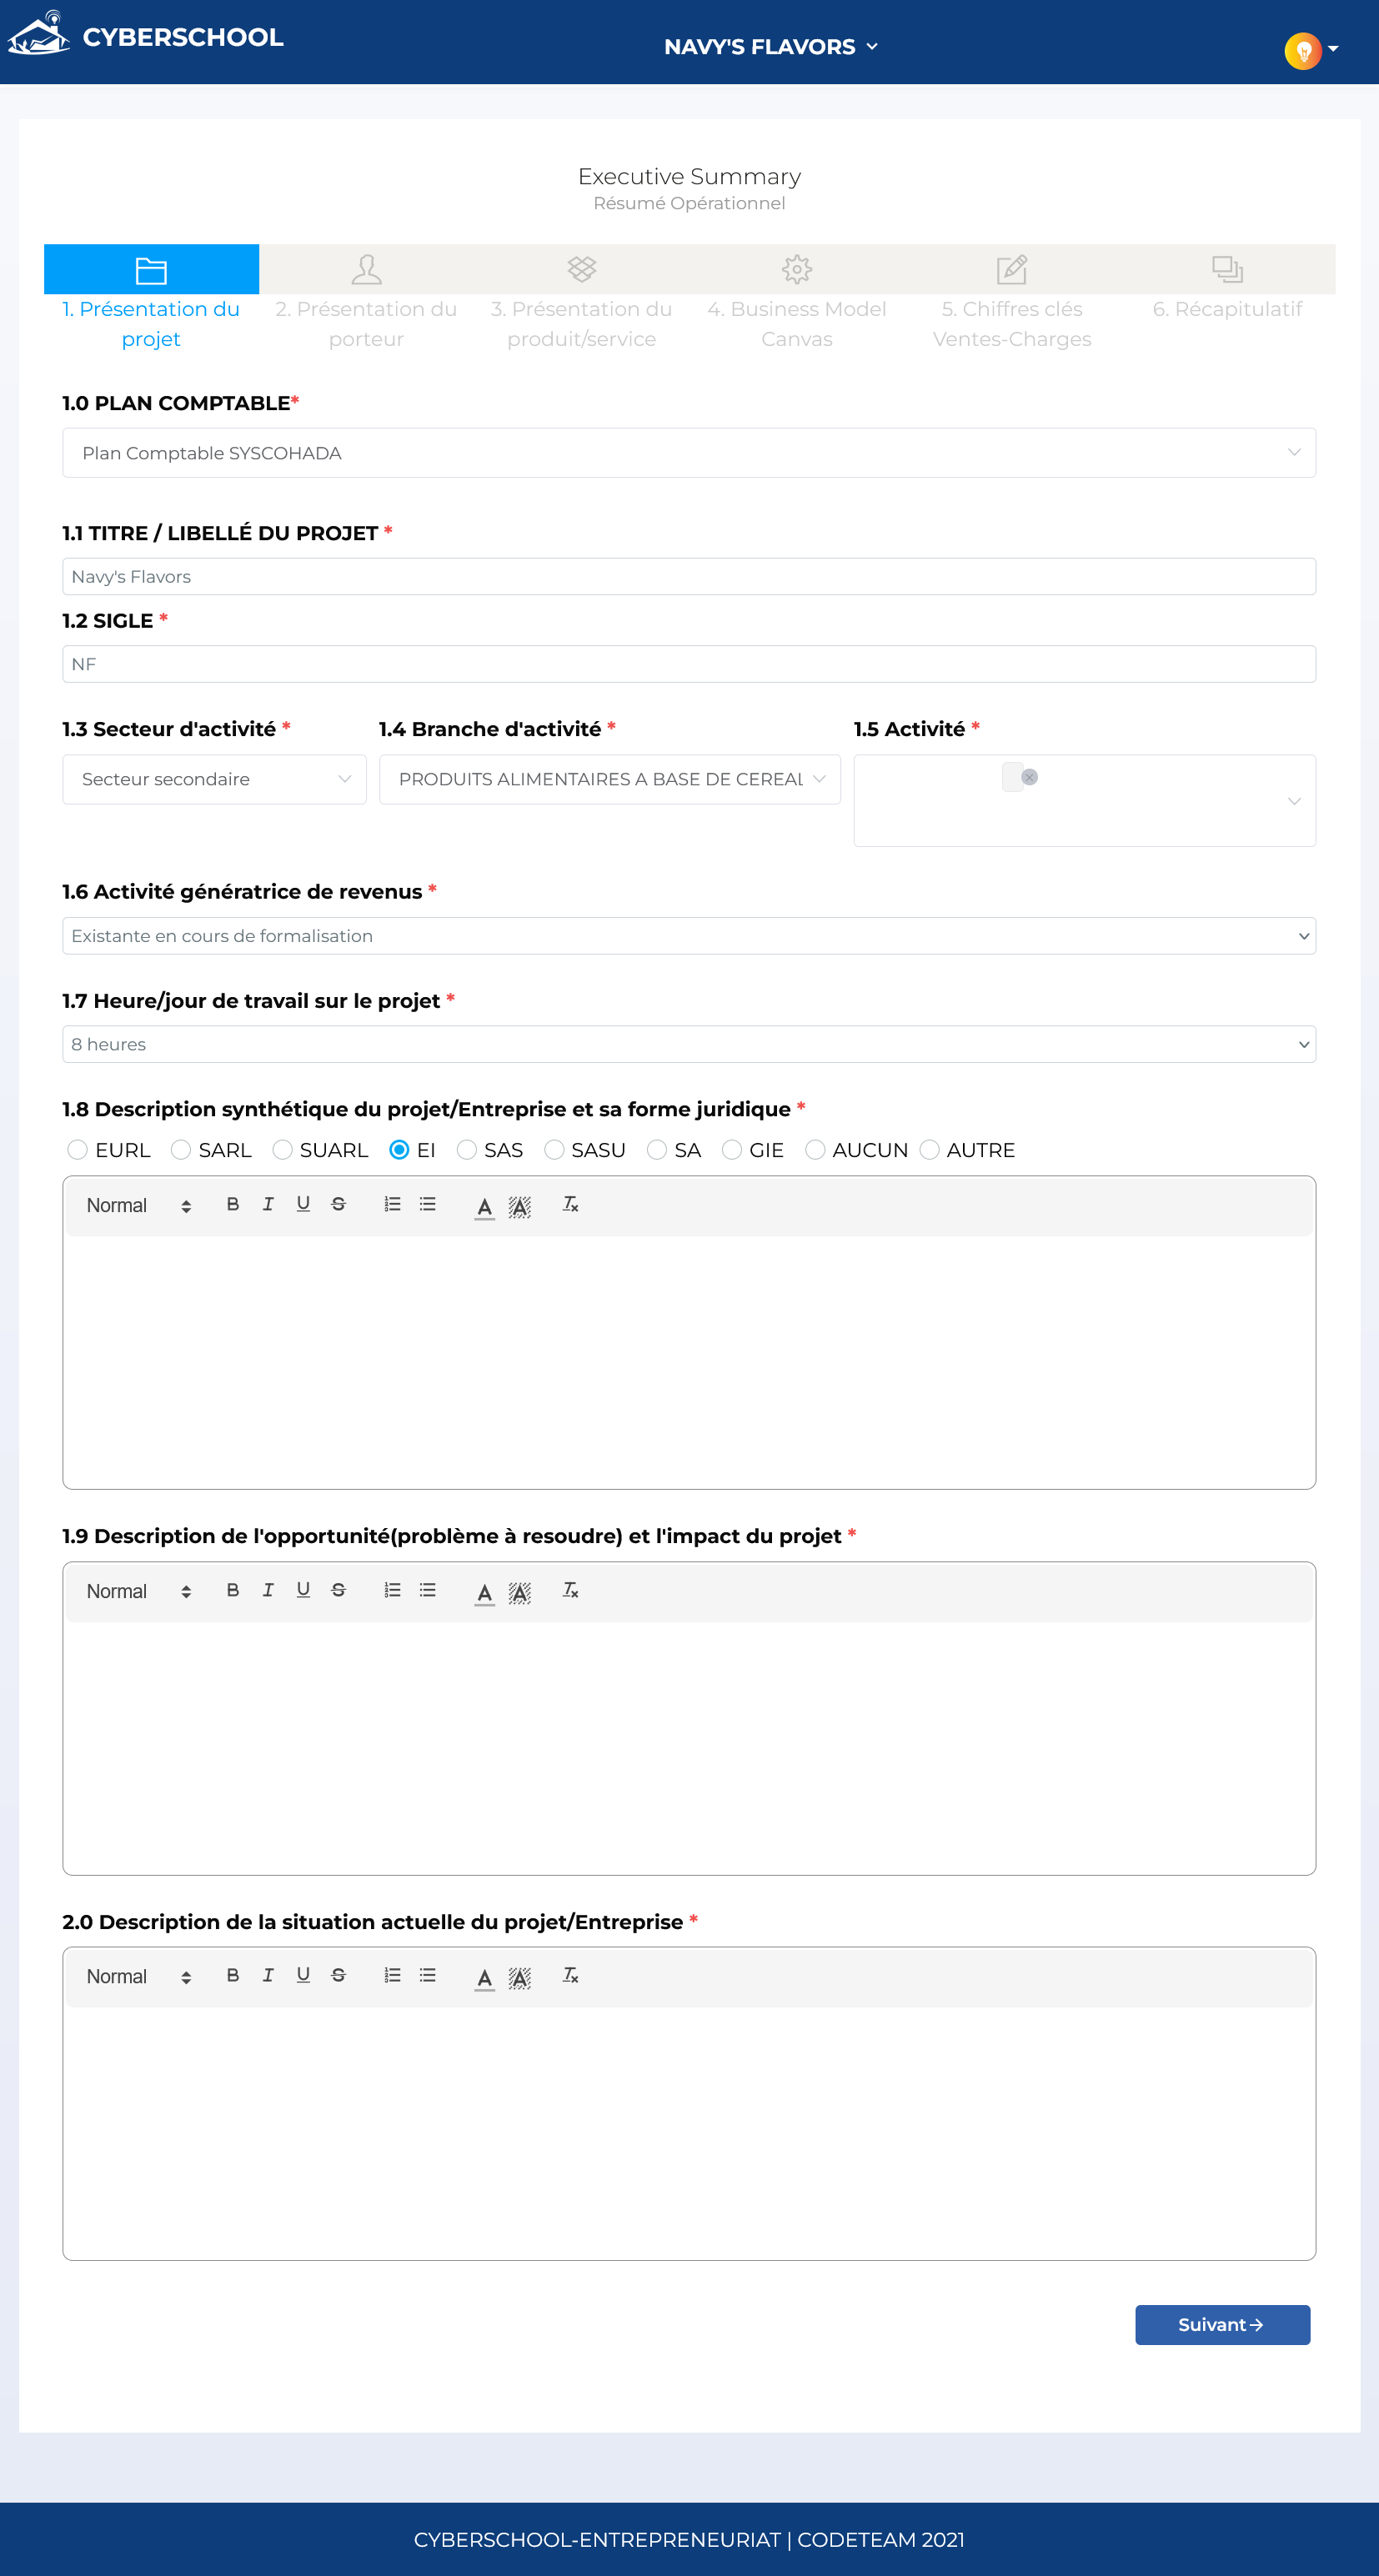
Task: Open the Heure/jour de travail dropdown
Action: (688, 1044)
